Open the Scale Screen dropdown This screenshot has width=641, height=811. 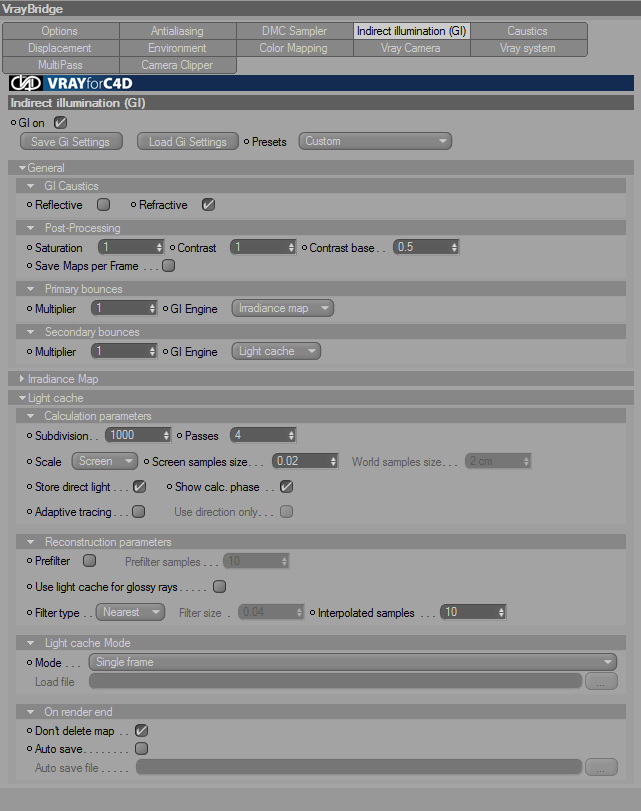tap(105, 461)
